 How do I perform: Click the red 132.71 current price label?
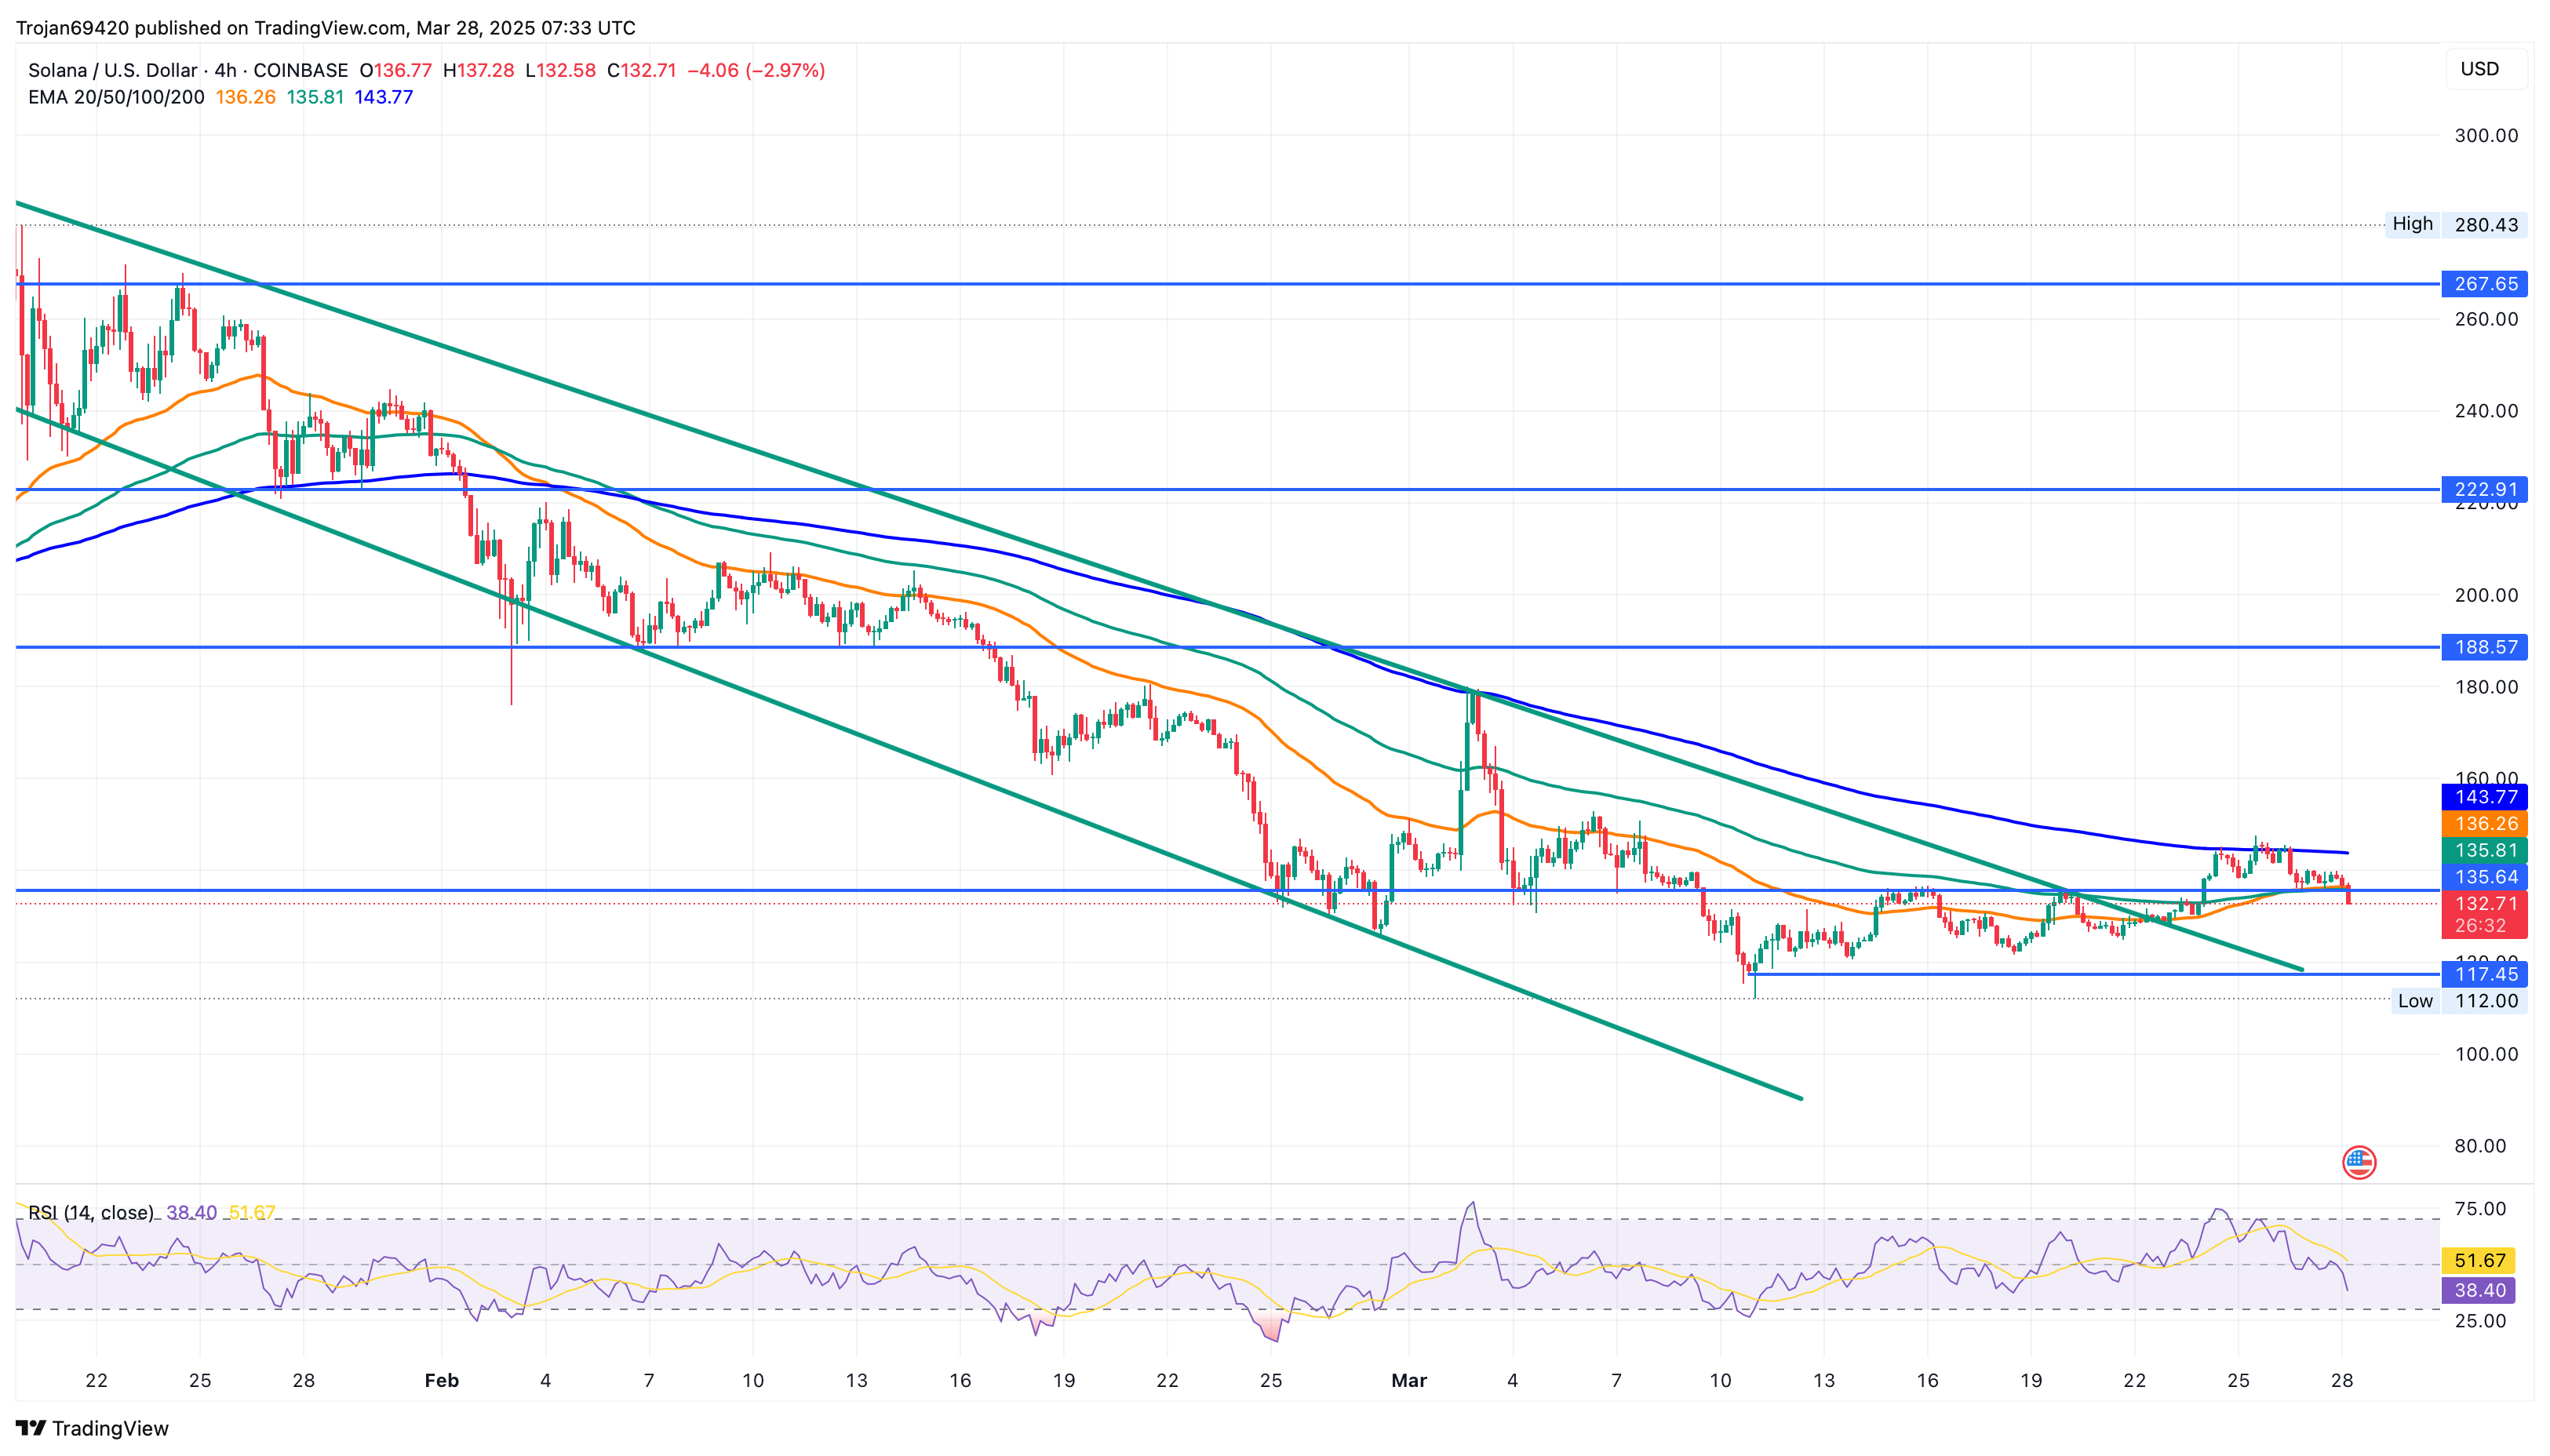[x=2484, y=904]
